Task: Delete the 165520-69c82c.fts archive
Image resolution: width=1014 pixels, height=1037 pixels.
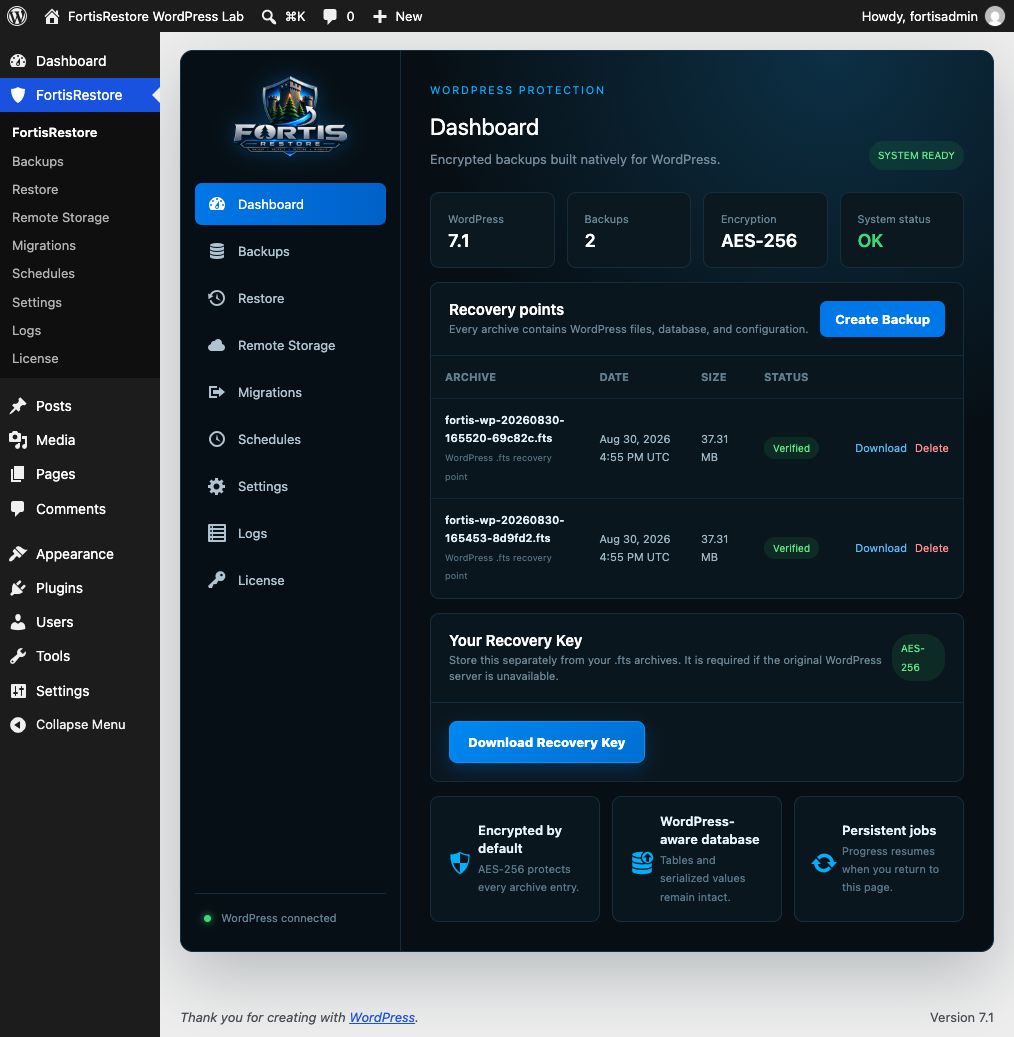Action: (931, 448)
